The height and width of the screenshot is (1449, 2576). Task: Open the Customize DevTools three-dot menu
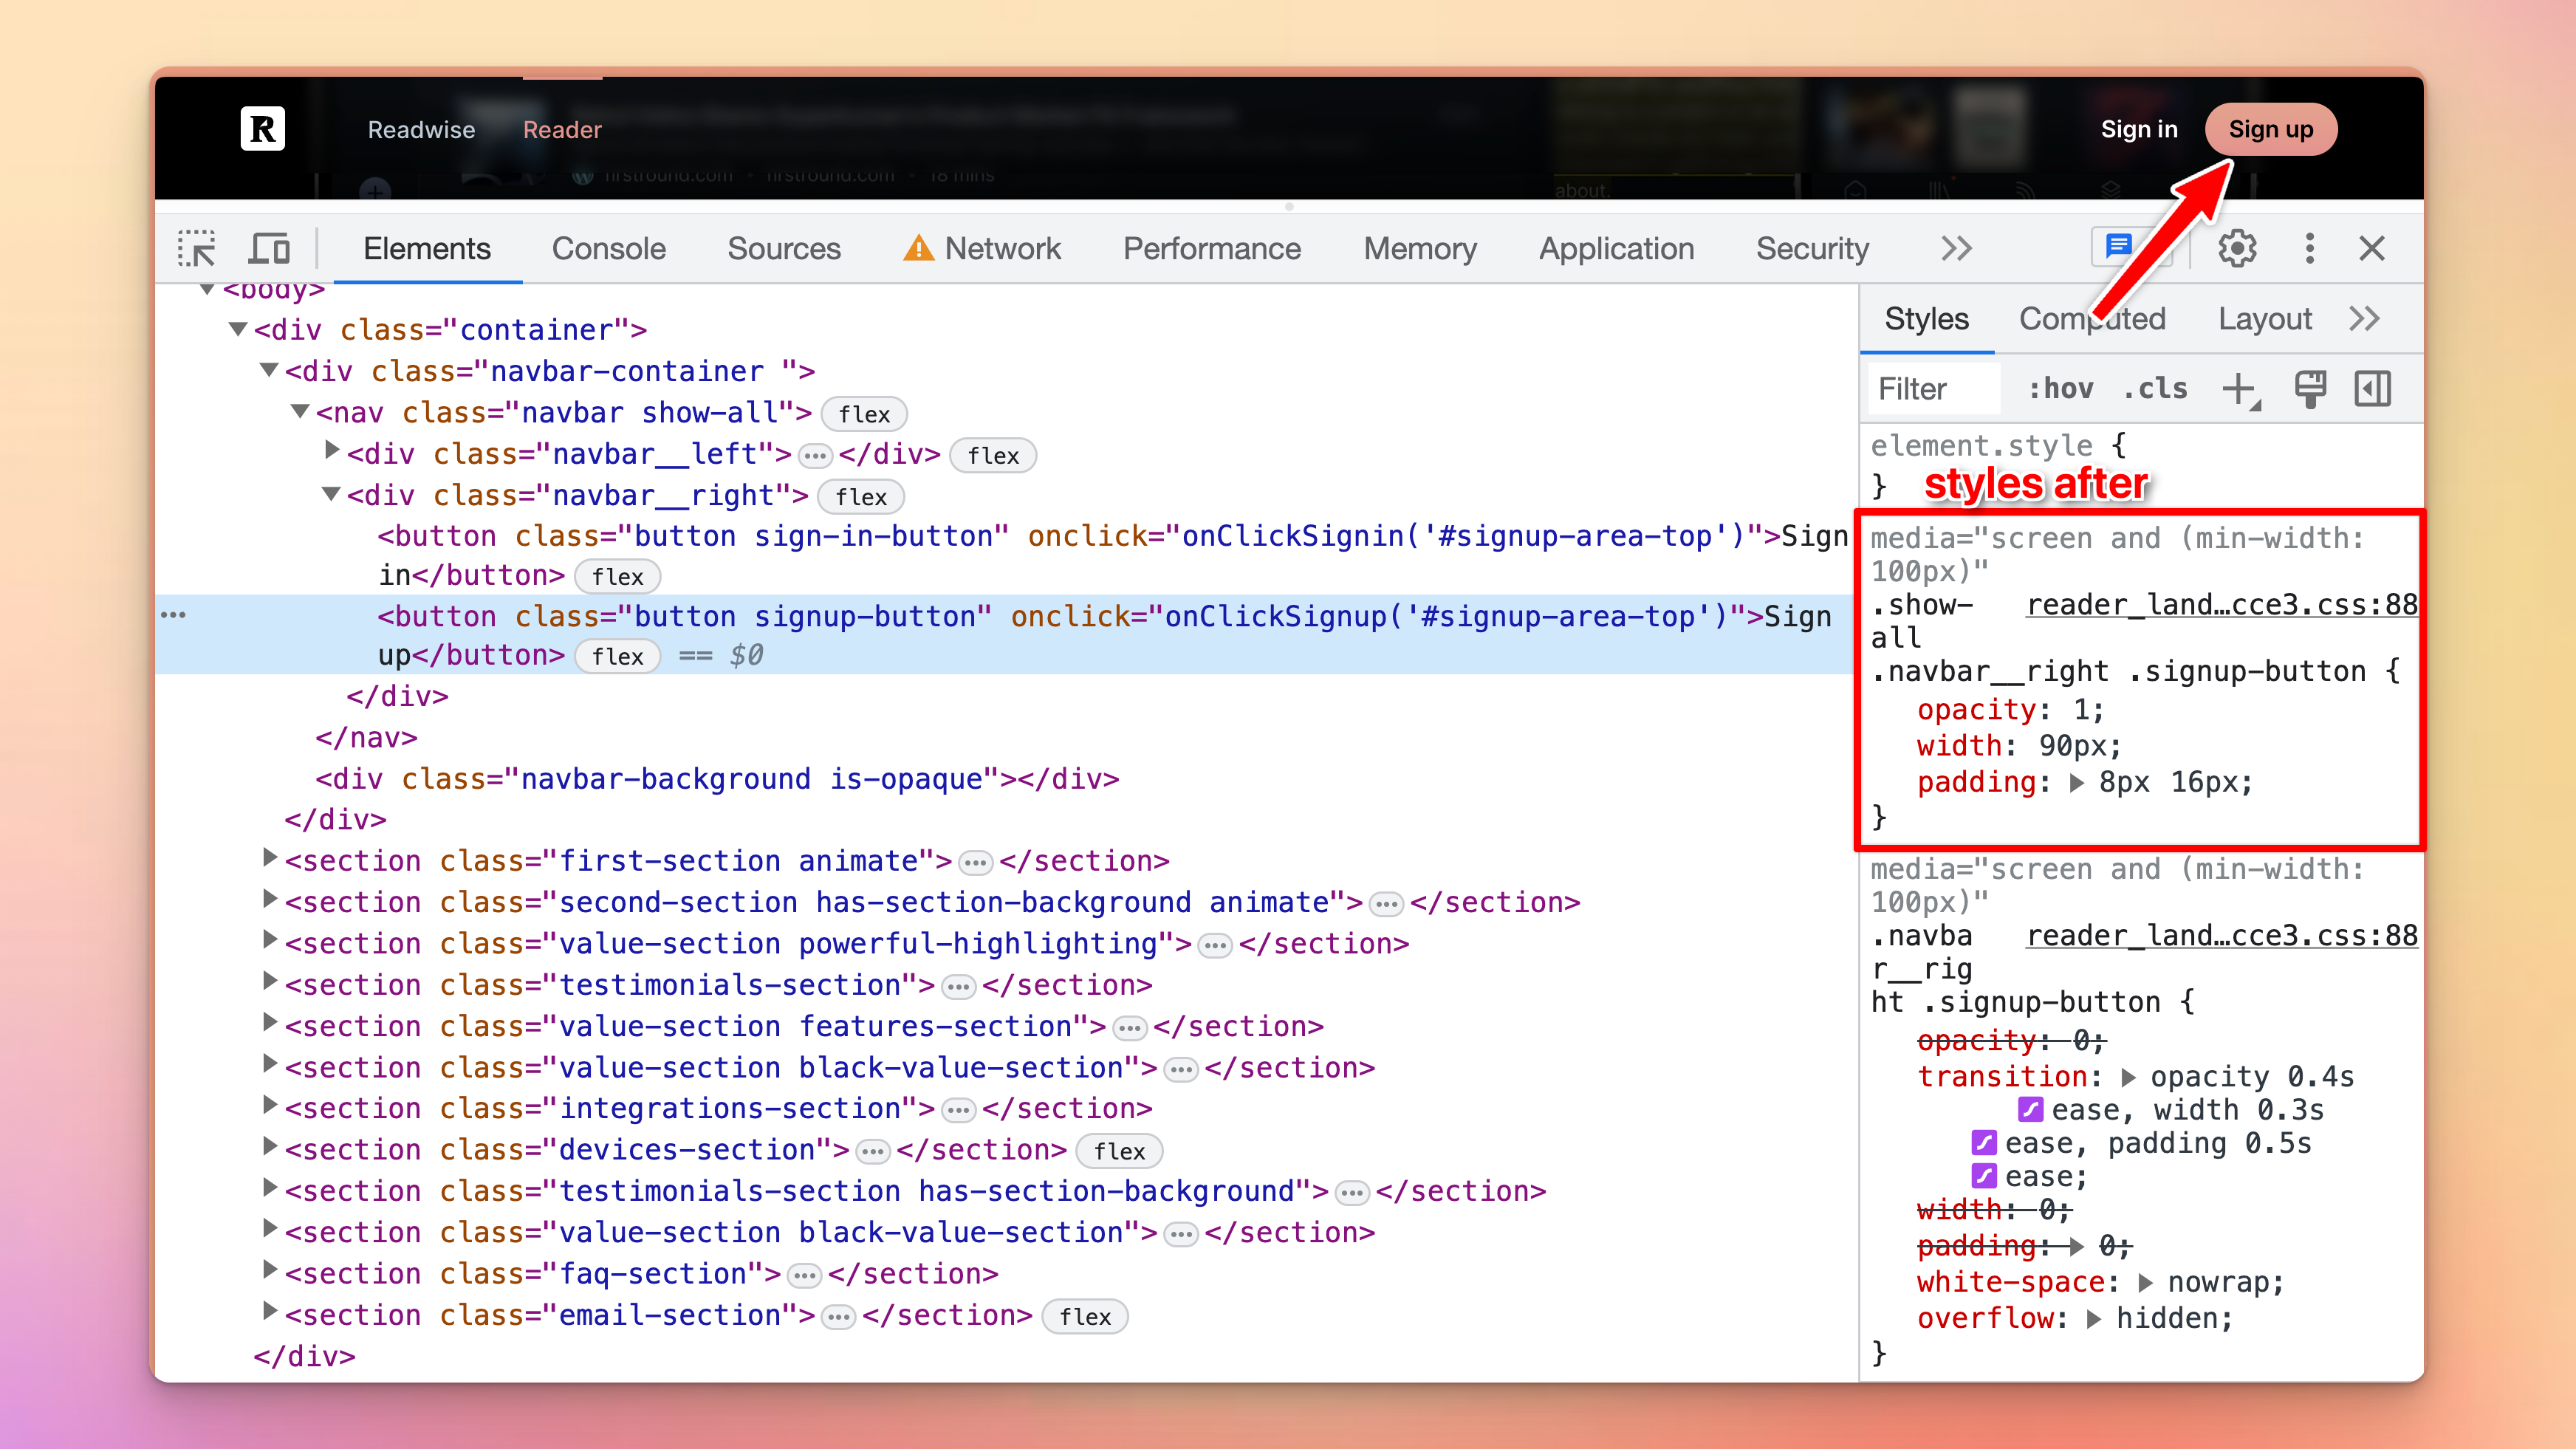click(x=2309, y=248)
